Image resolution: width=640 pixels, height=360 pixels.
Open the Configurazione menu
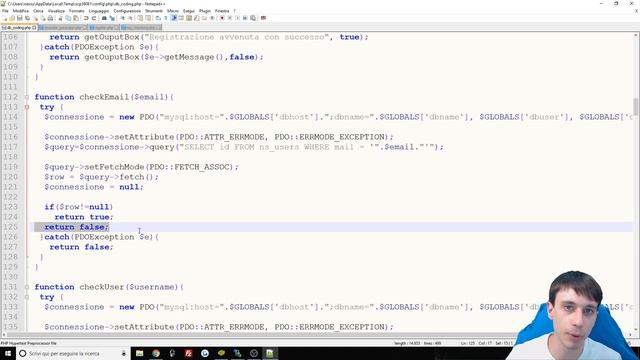click(127, 11)
